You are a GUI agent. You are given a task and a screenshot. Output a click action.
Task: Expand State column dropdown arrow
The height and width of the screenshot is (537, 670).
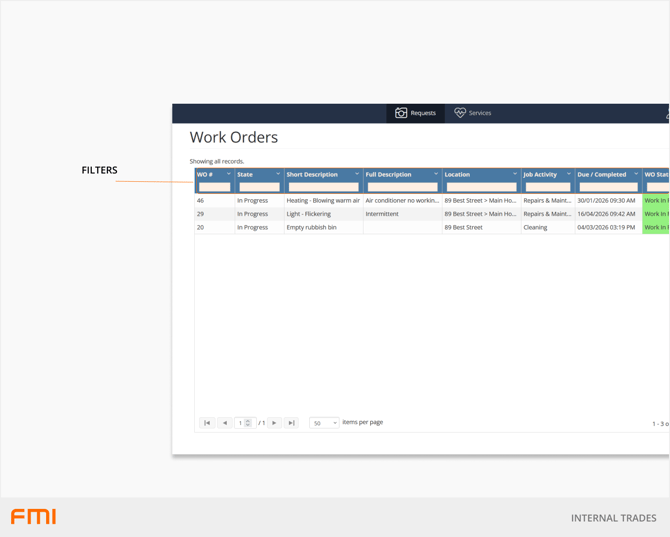tap(278, 174)
